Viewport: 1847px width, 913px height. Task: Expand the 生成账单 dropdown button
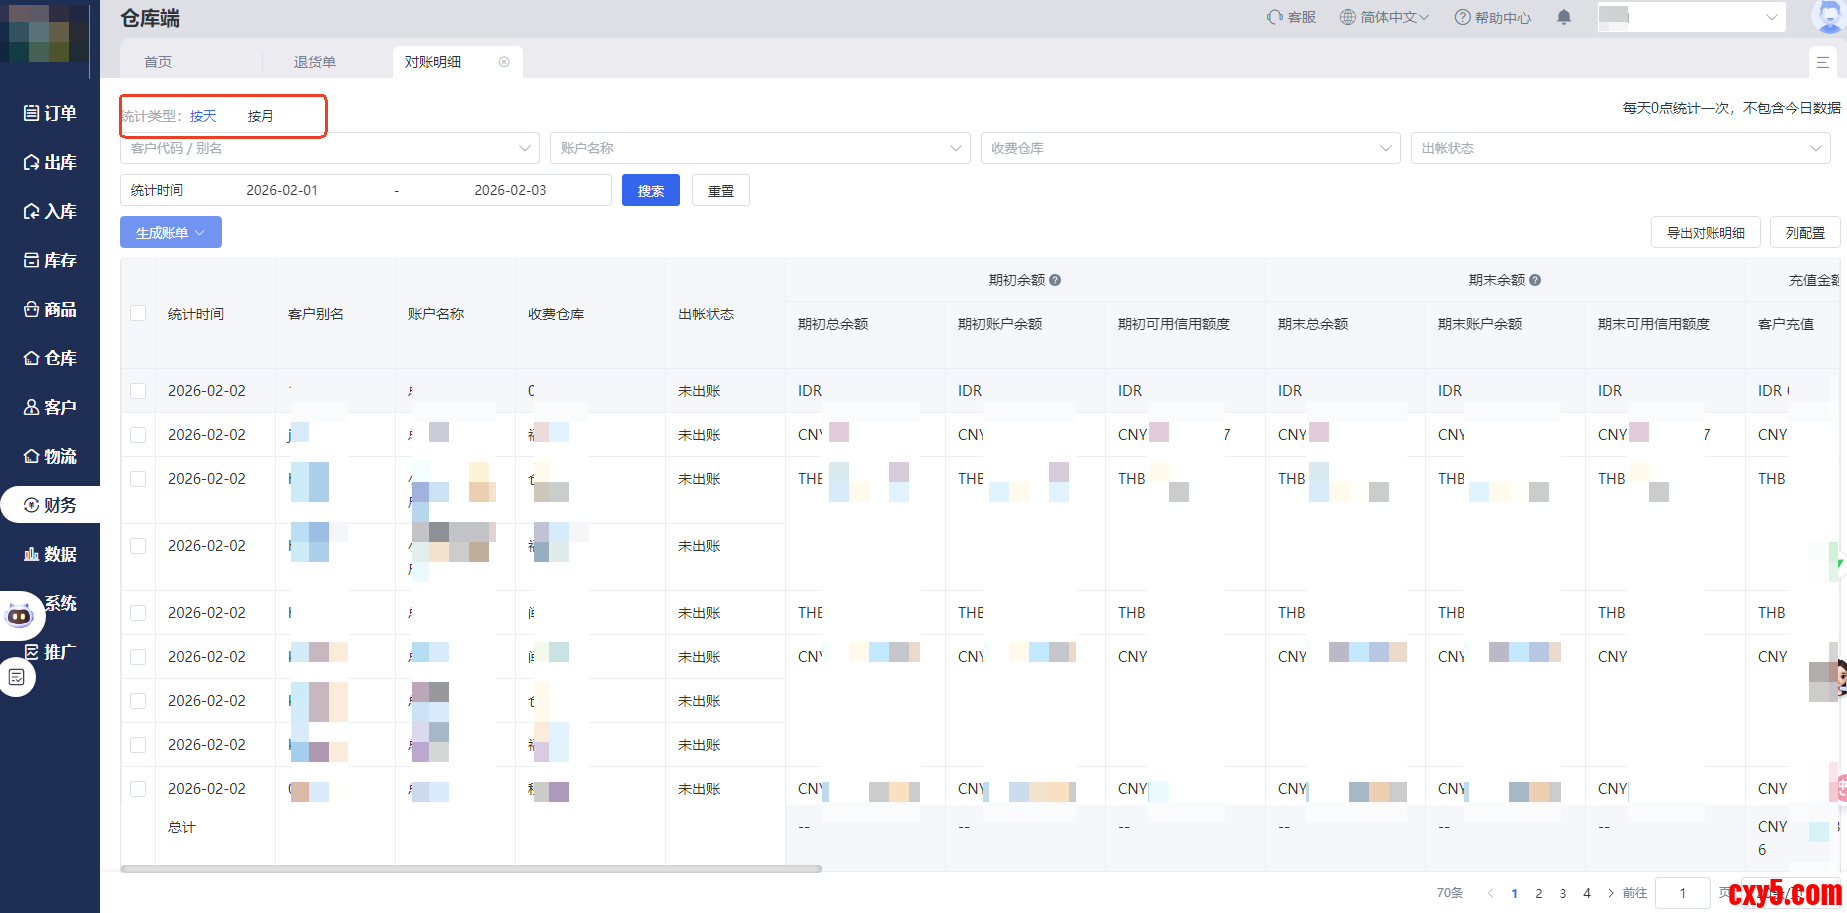point(171,232)
